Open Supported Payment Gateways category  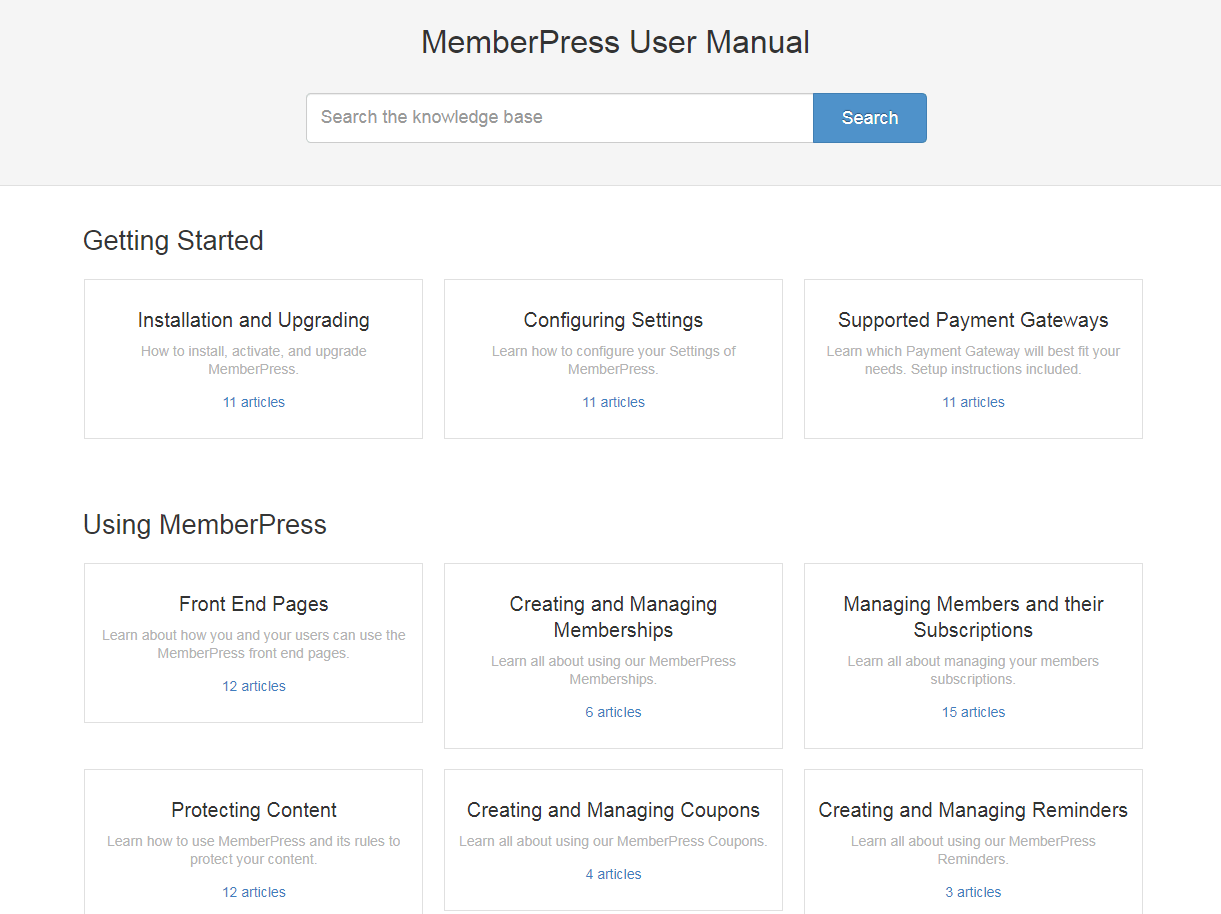click(973, 321)
